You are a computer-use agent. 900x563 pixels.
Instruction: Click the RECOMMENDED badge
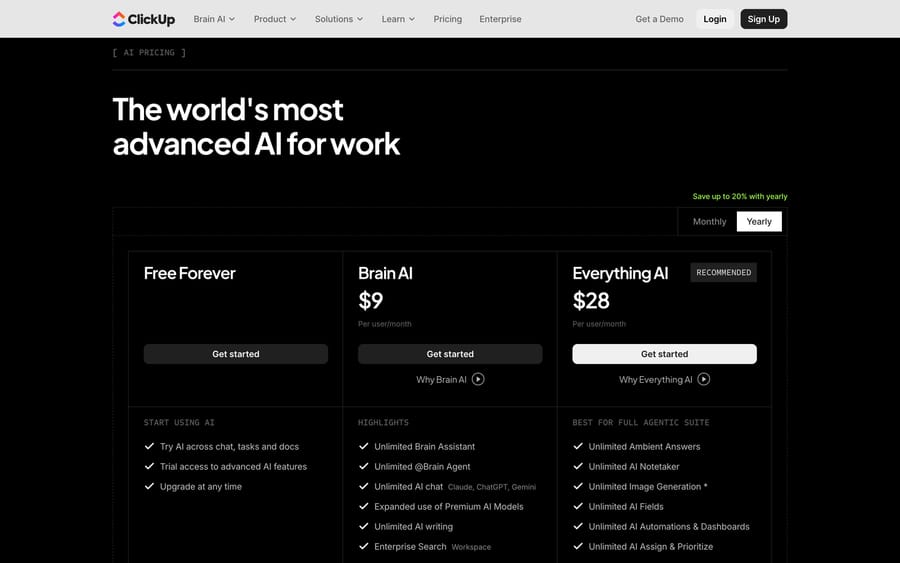click(723, 273)
